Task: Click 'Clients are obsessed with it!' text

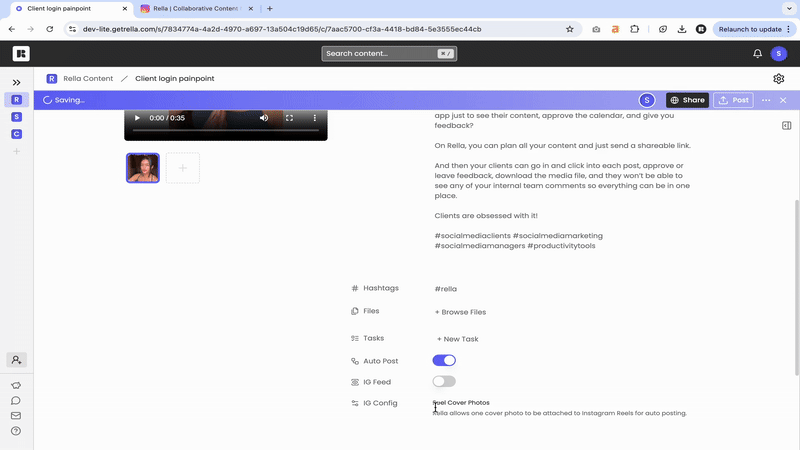Action: click(486, 216)
